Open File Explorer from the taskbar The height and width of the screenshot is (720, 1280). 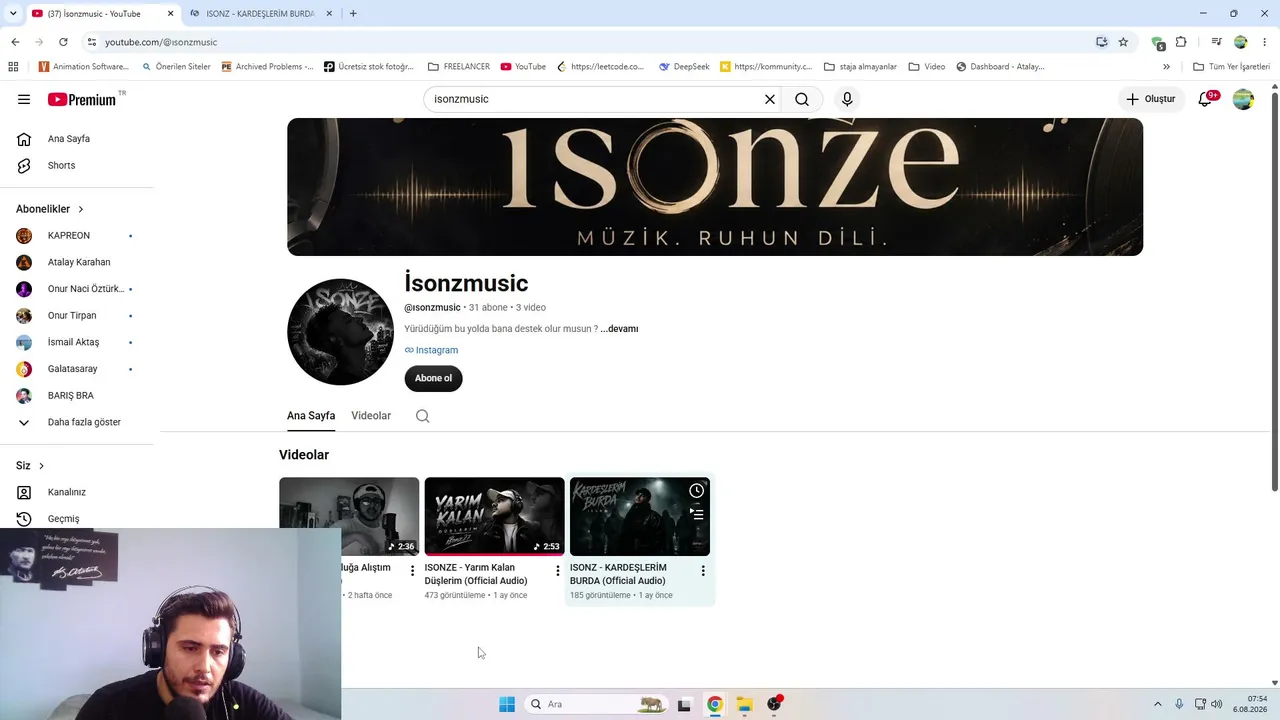745,704
